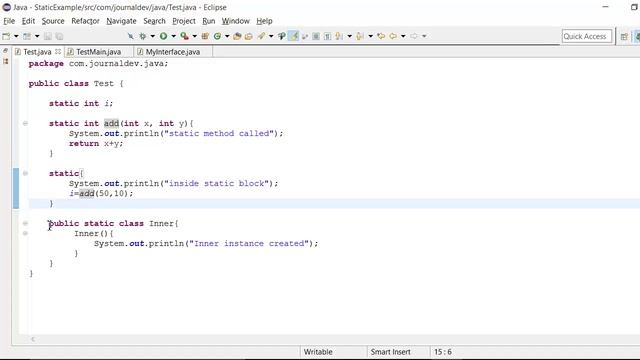Toggle Skip All Breakpoints icon
The width and height of the screenshot is (640, 360).
[130, 36]
